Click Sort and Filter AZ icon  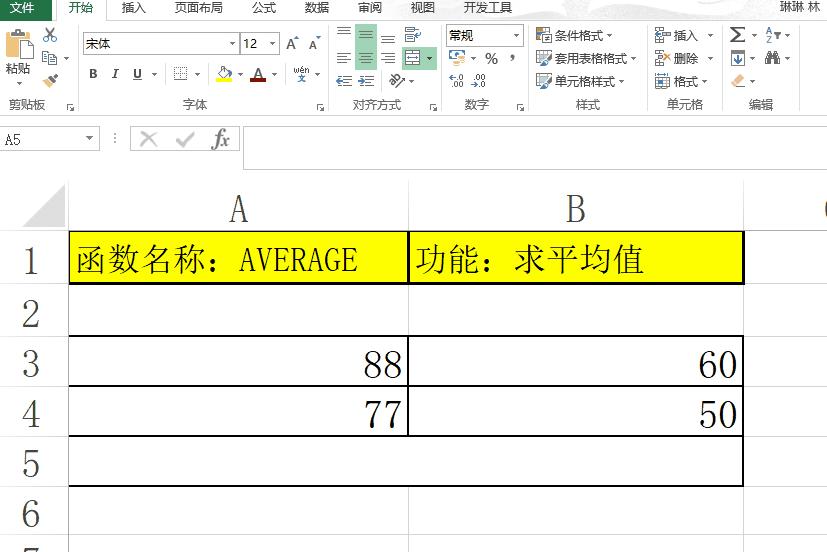772,35
